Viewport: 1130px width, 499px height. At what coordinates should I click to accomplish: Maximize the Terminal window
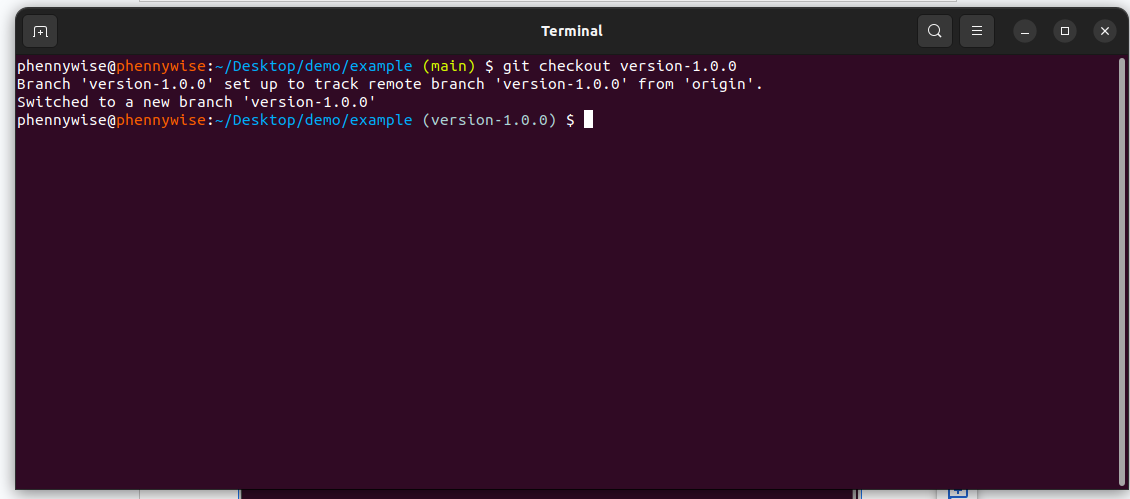(1064, 31)
